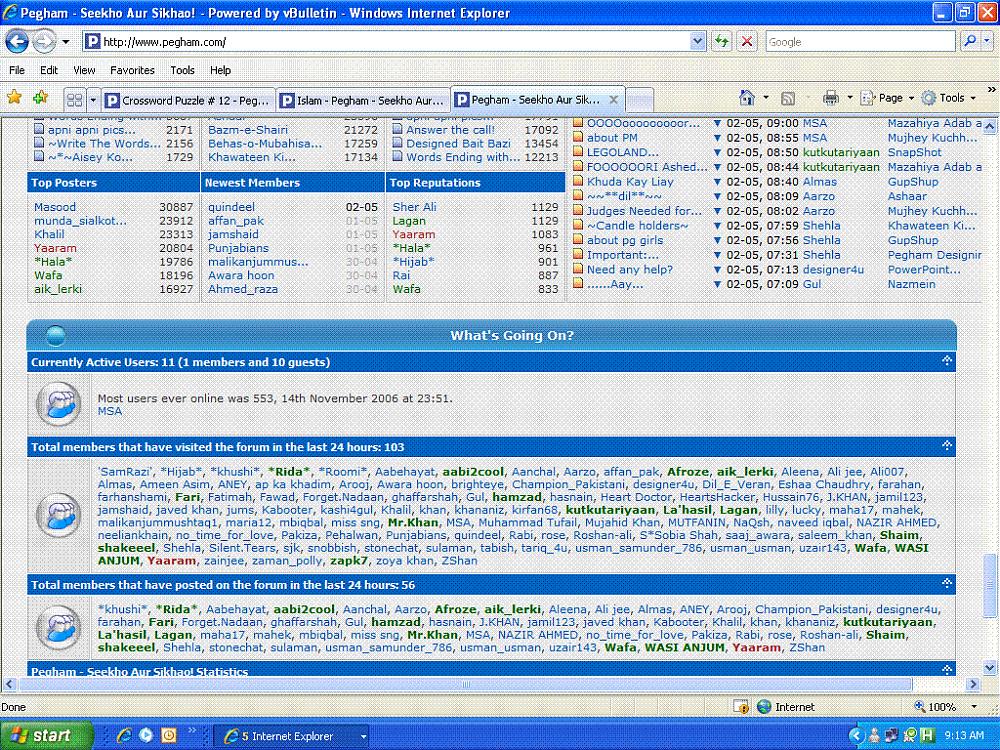
Task: Click the vertical scrollbar thumb
Action: (x=989, y=586)
